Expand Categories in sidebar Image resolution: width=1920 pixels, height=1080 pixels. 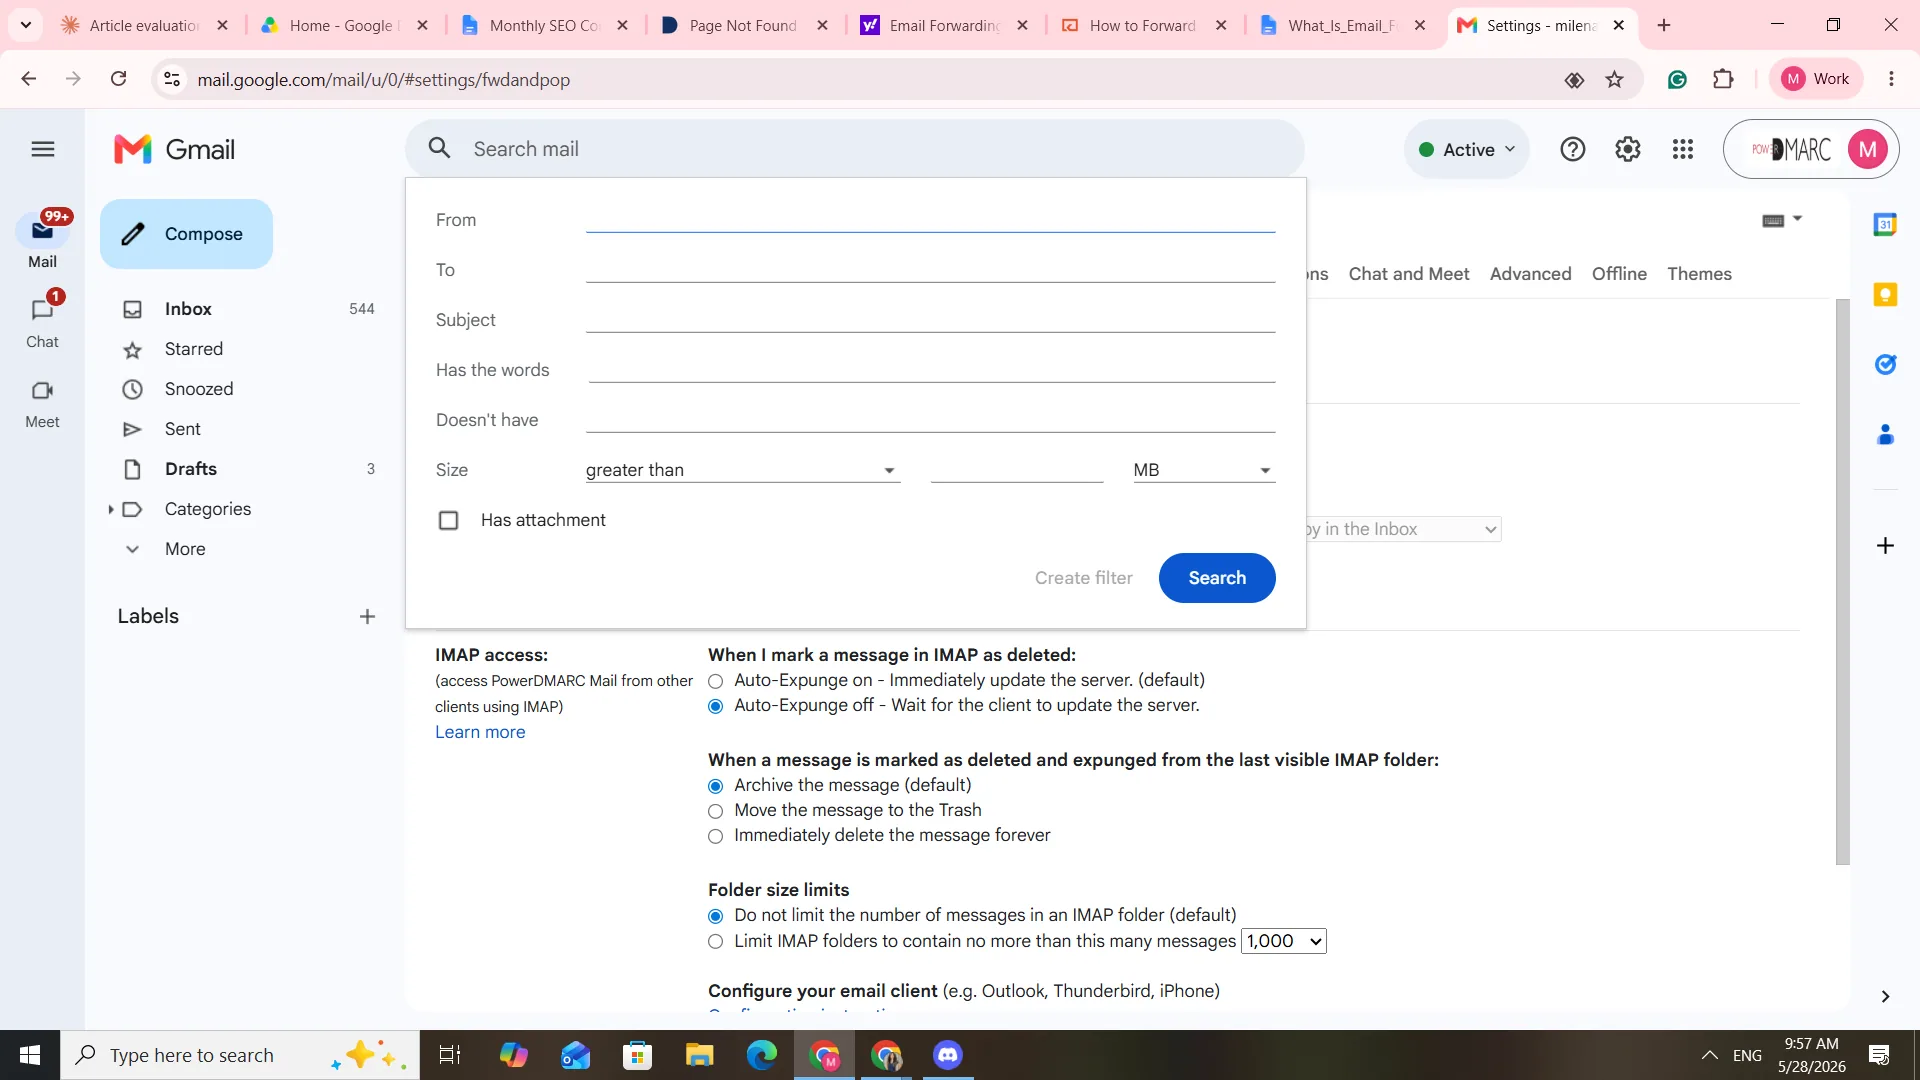110,510
